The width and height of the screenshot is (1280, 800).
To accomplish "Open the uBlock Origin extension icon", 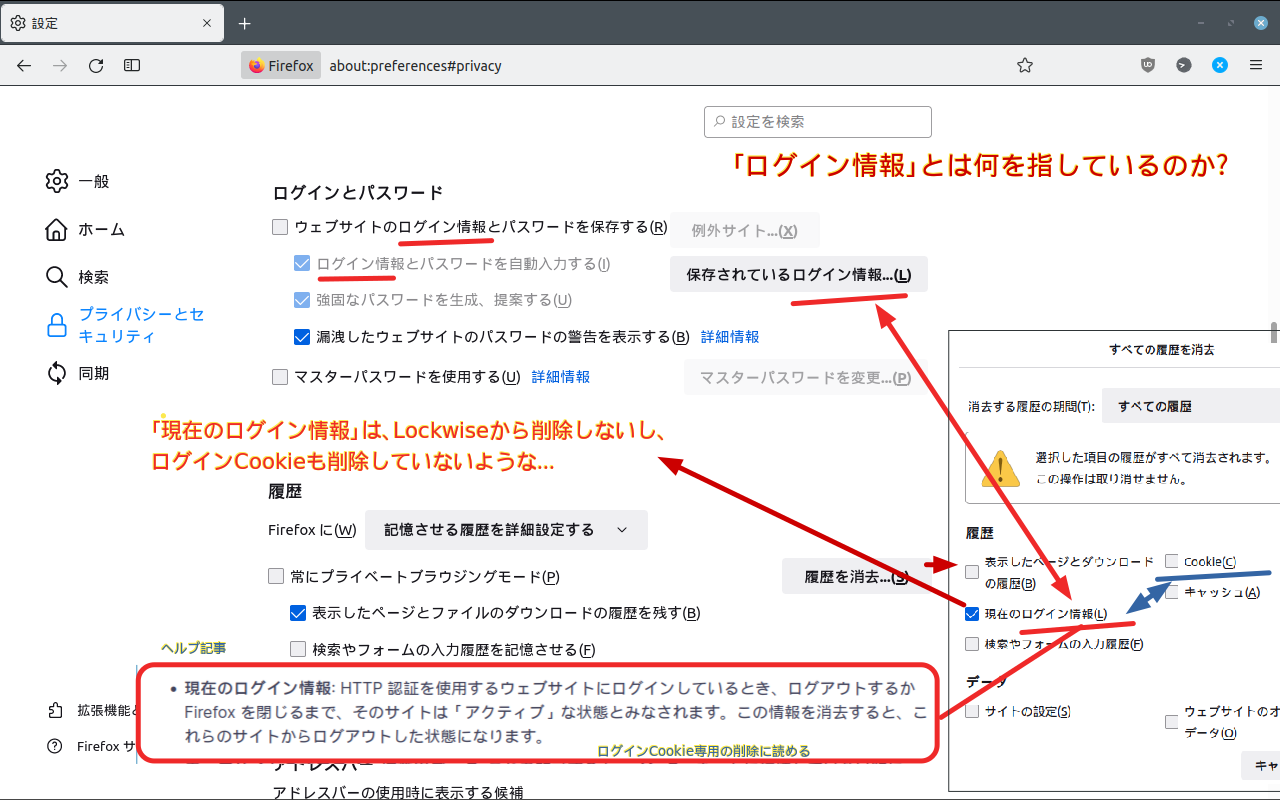I will 1148,66.
